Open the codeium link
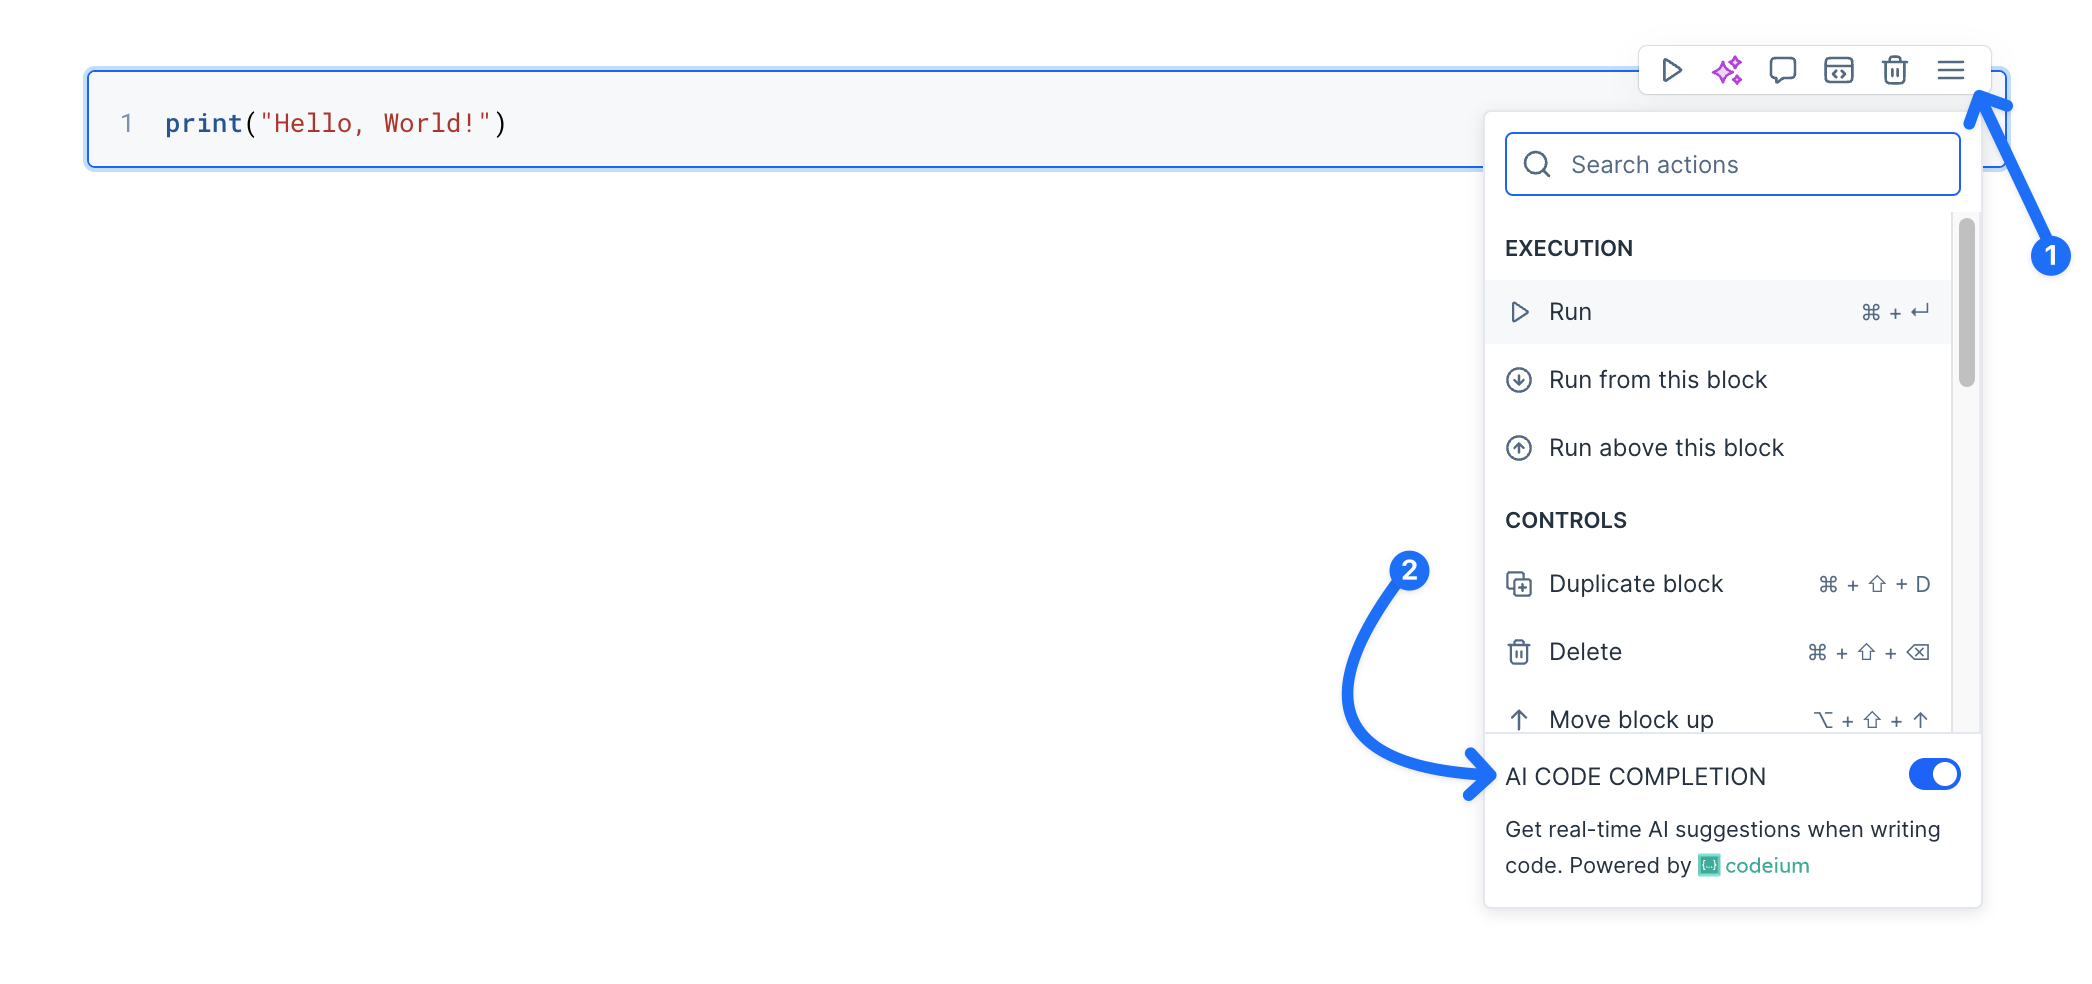This screenshot has height=984, width=2092. point(1754,866)
